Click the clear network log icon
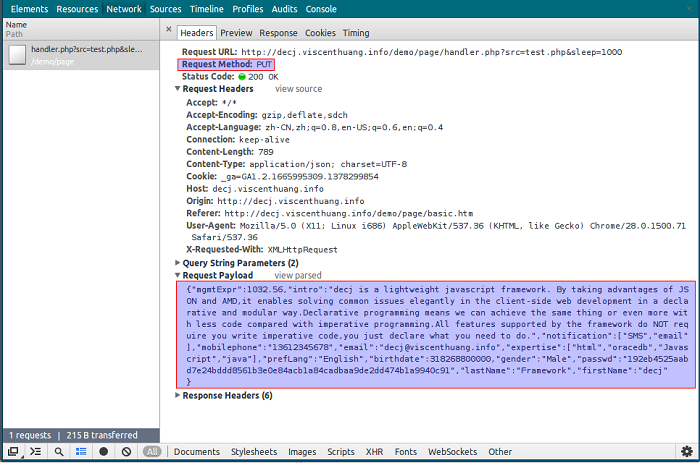This screenshot has height=463, width=700. pos(126,451)
